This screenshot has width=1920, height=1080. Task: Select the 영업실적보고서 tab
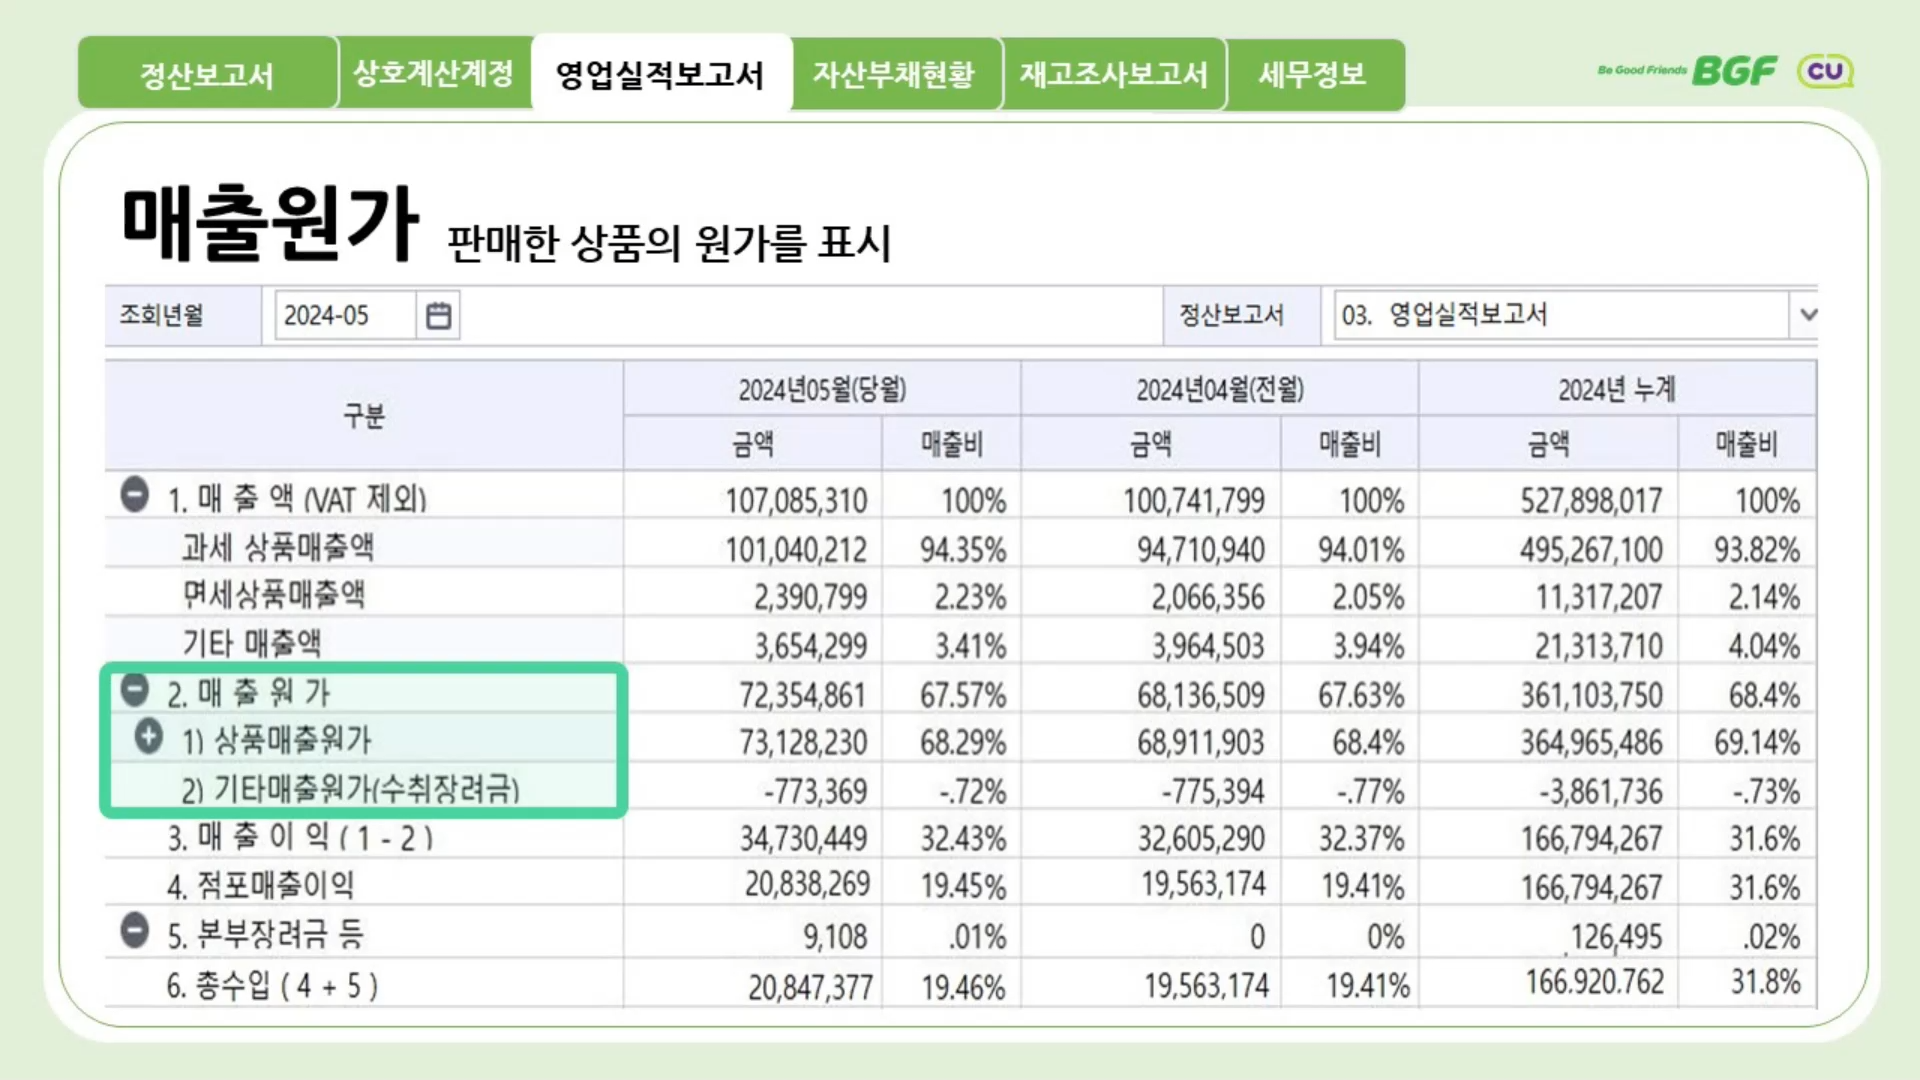(x=660, y=75)
